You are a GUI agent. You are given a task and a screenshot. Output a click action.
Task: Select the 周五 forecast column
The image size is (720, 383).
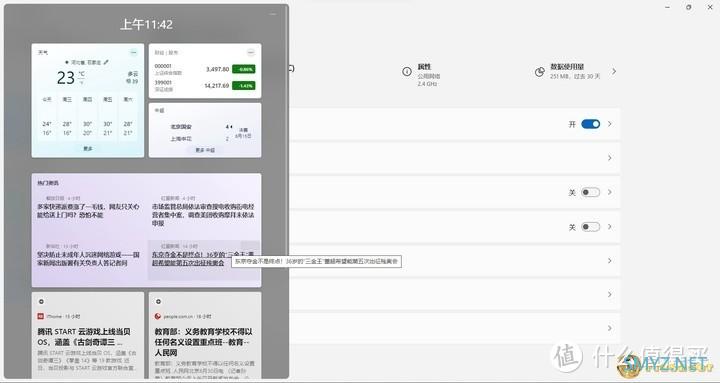107,117
